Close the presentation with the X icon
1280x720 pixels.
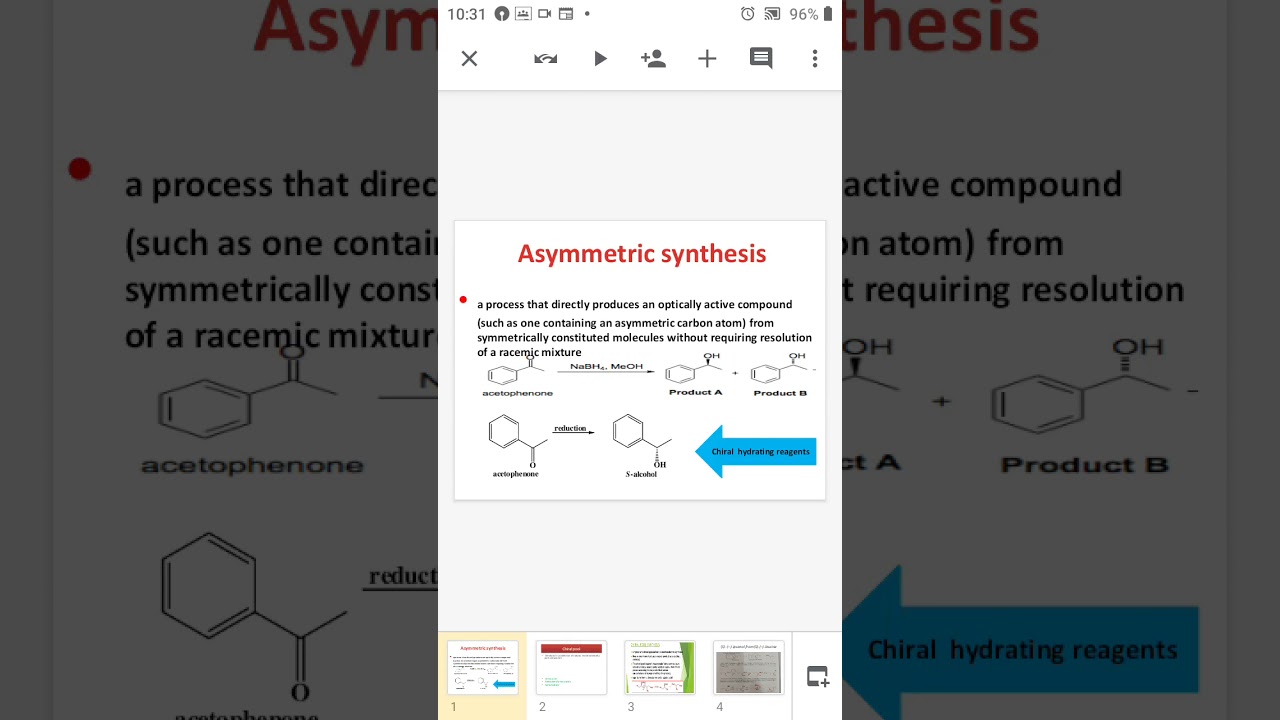pos(469,59)
